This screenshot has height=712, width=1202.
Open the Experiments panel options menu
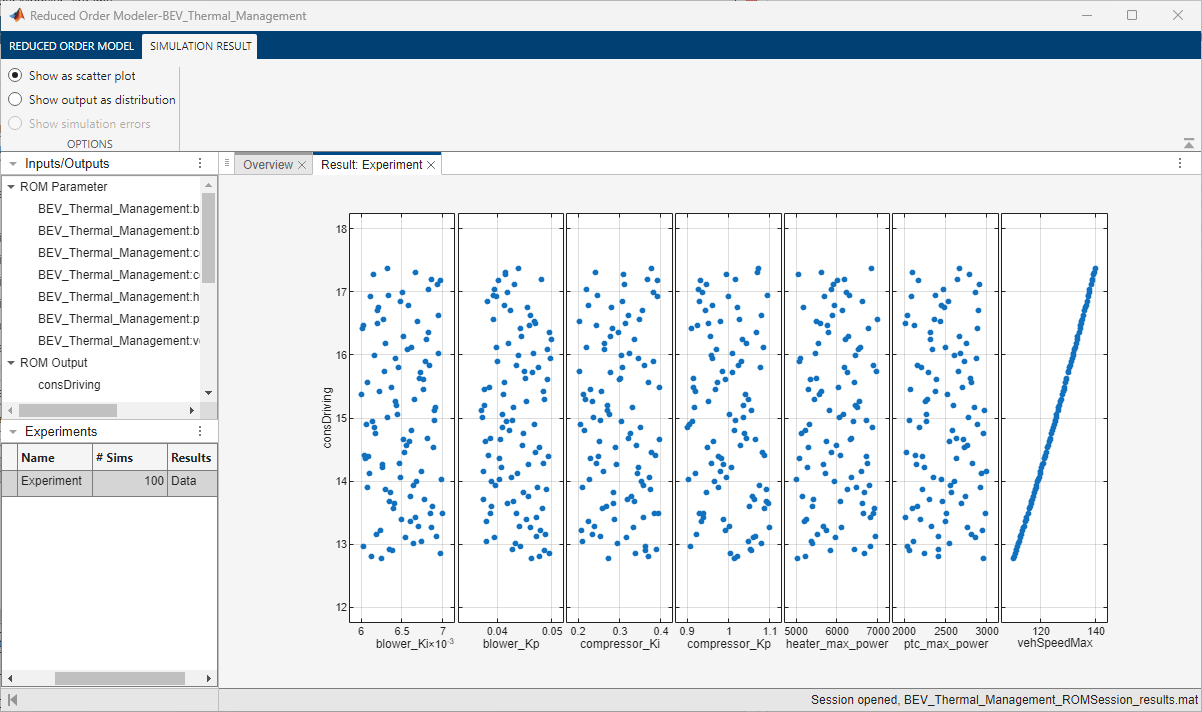199,430
